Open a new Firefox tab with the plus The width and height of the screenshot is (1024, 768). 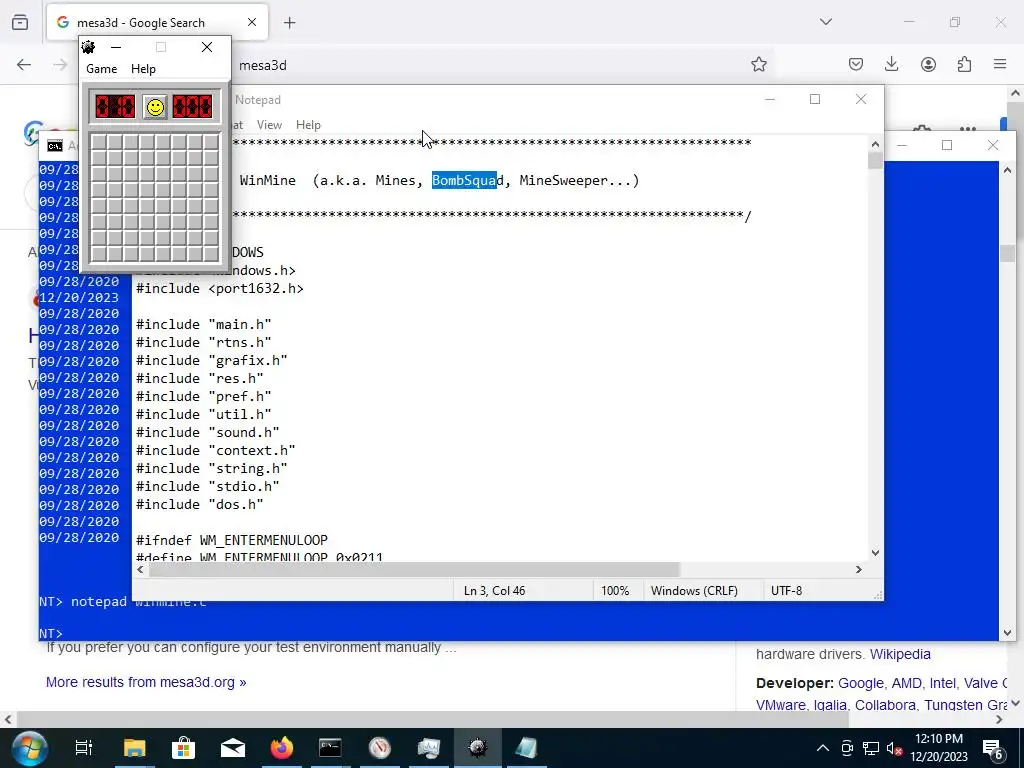[289, 23]
